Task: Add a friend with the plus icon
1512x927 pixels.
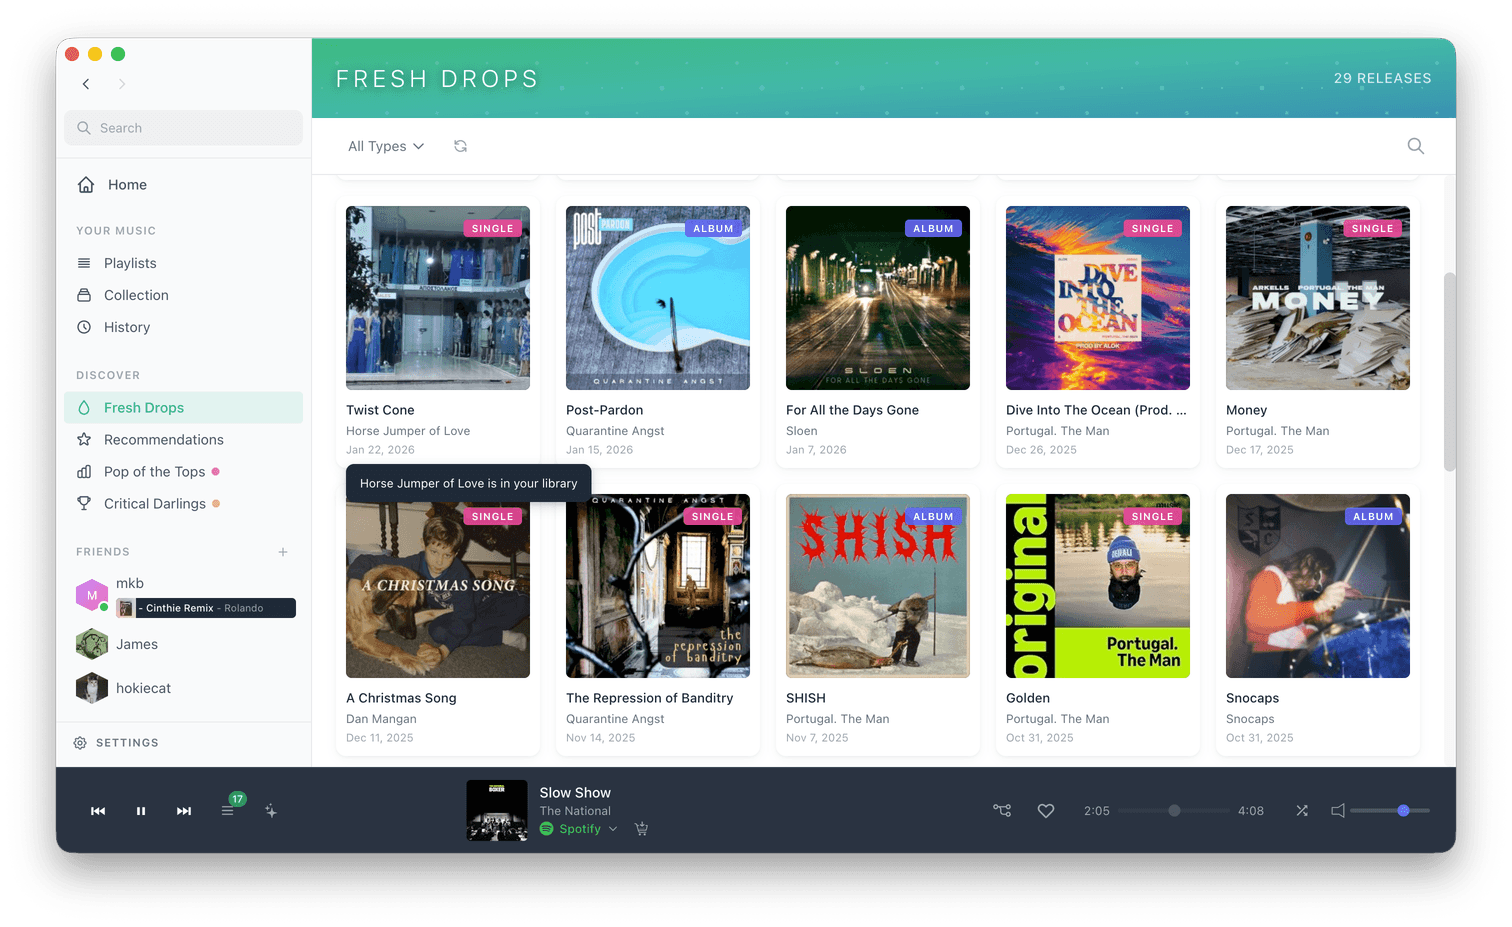Action: click(283, 552)
